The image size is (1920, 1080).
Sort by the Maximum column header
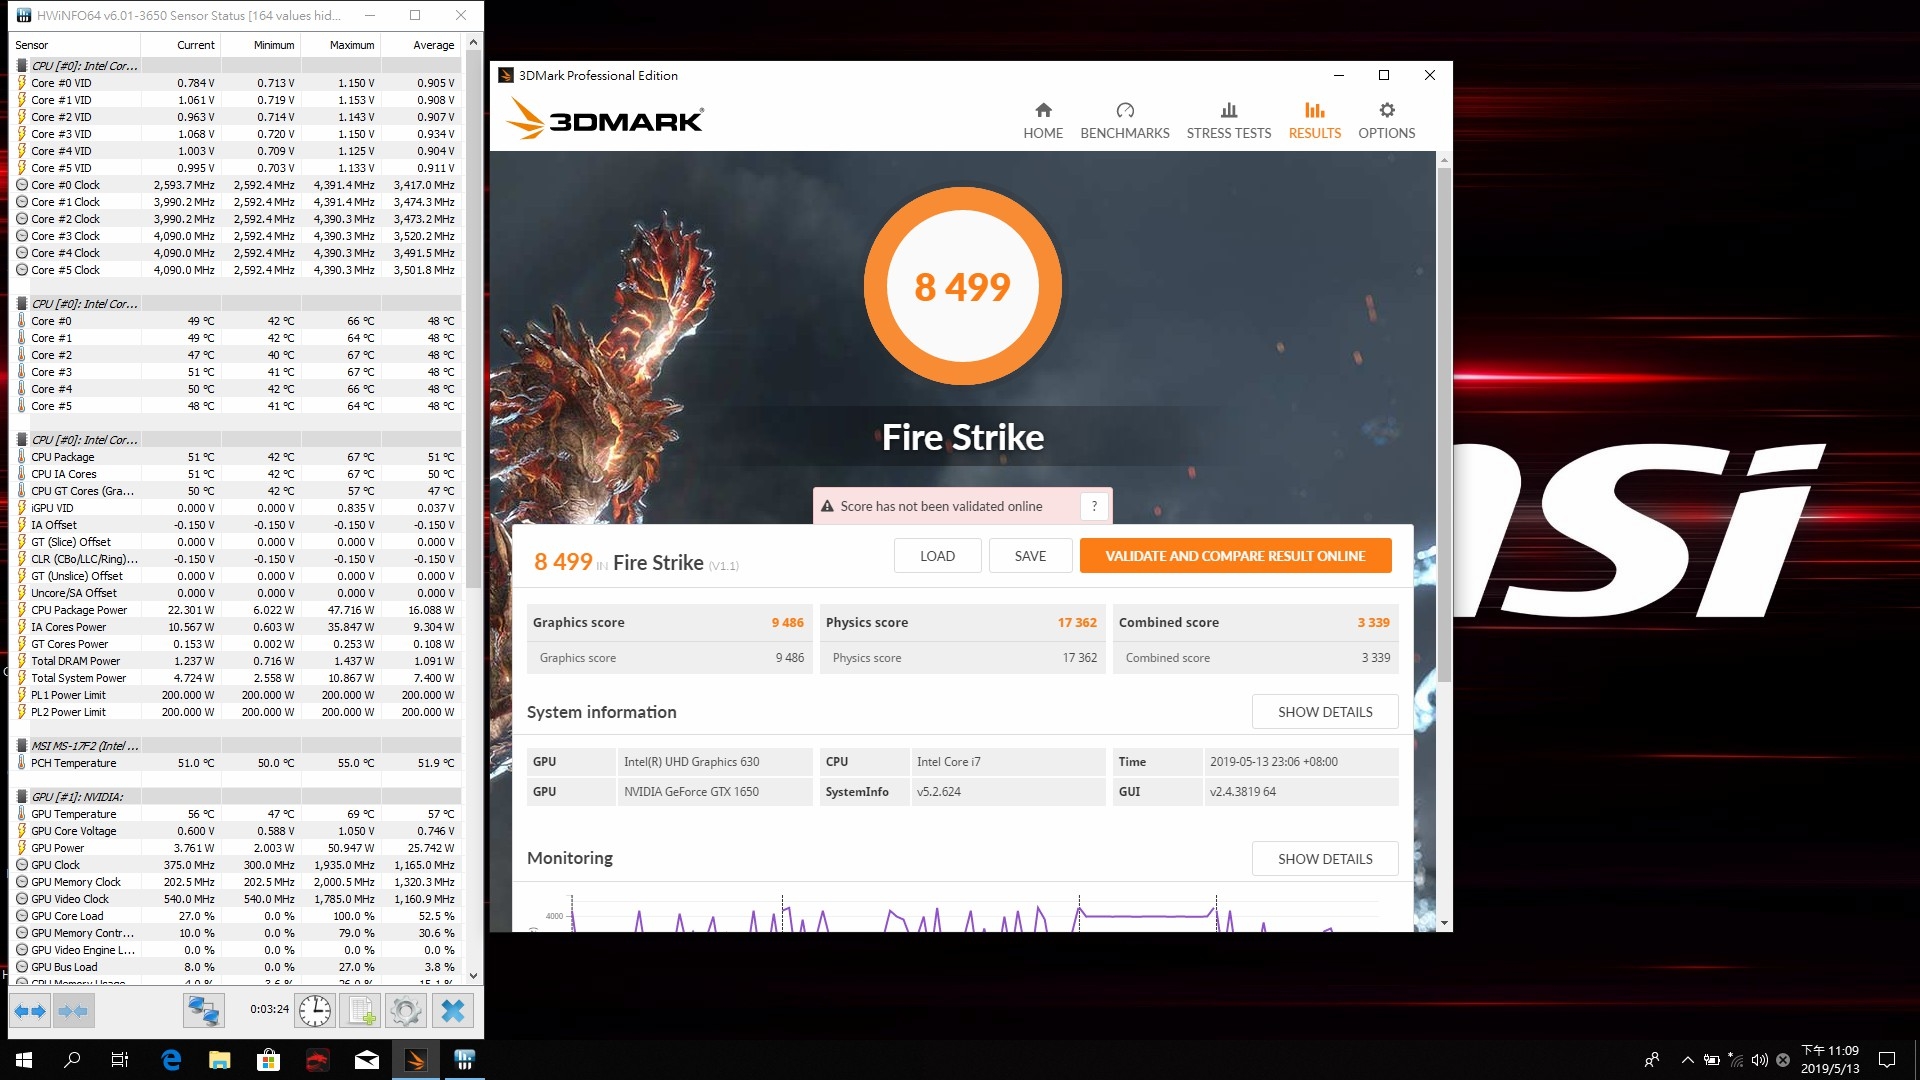(340, 45)
